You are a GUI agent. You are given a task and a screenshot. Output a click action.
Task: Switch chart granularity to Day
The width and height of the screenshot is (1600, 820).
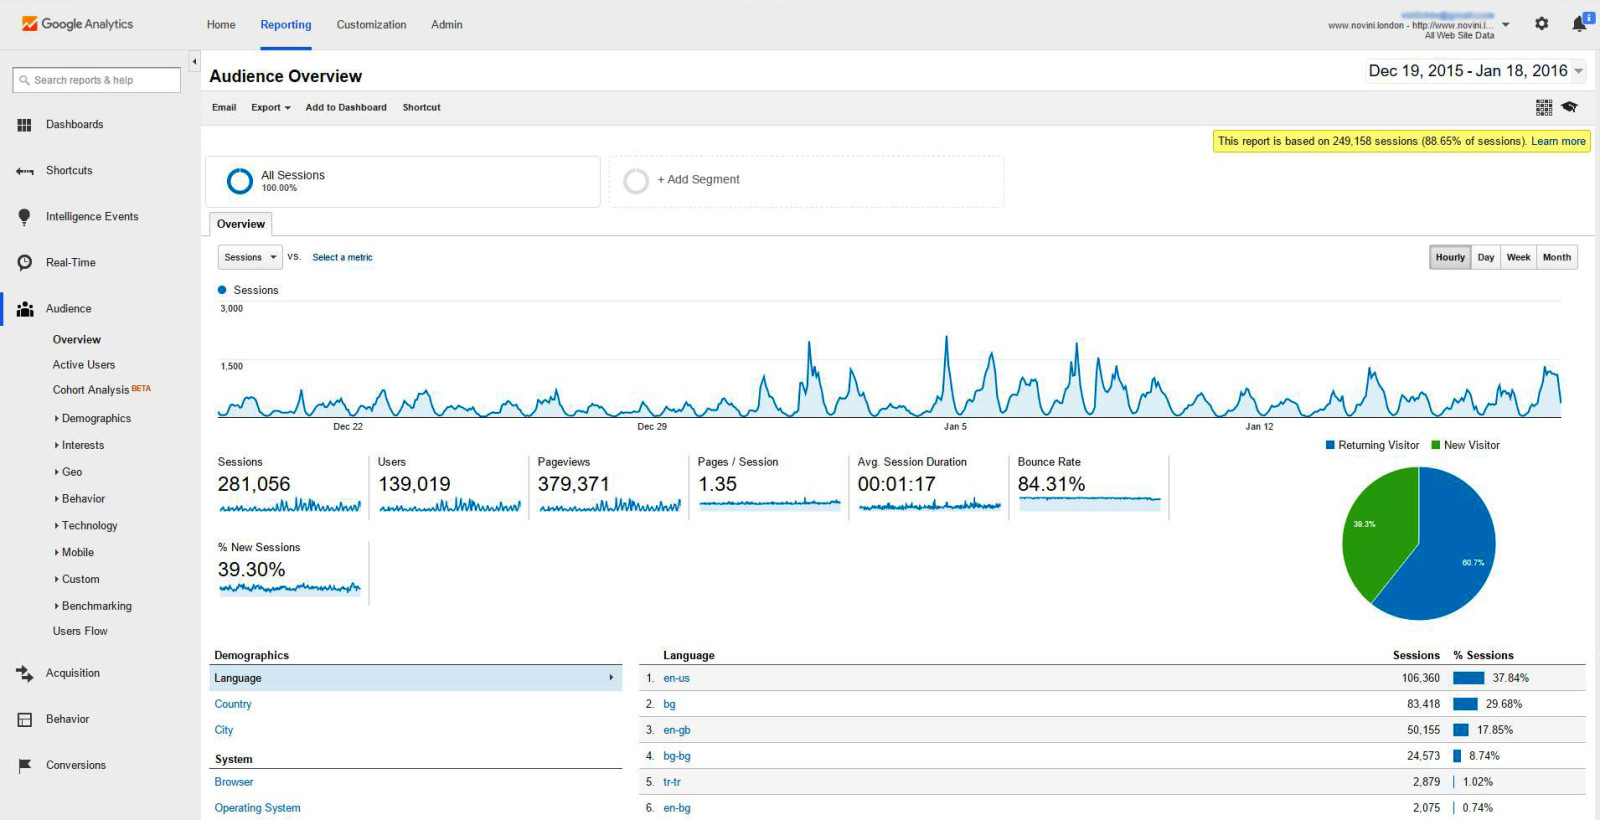(1486, 258)
